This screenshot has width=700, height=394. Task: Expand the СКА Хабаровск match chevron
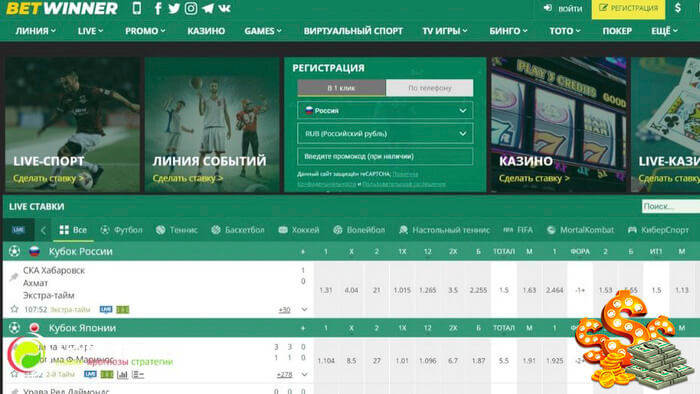(304, 309)
